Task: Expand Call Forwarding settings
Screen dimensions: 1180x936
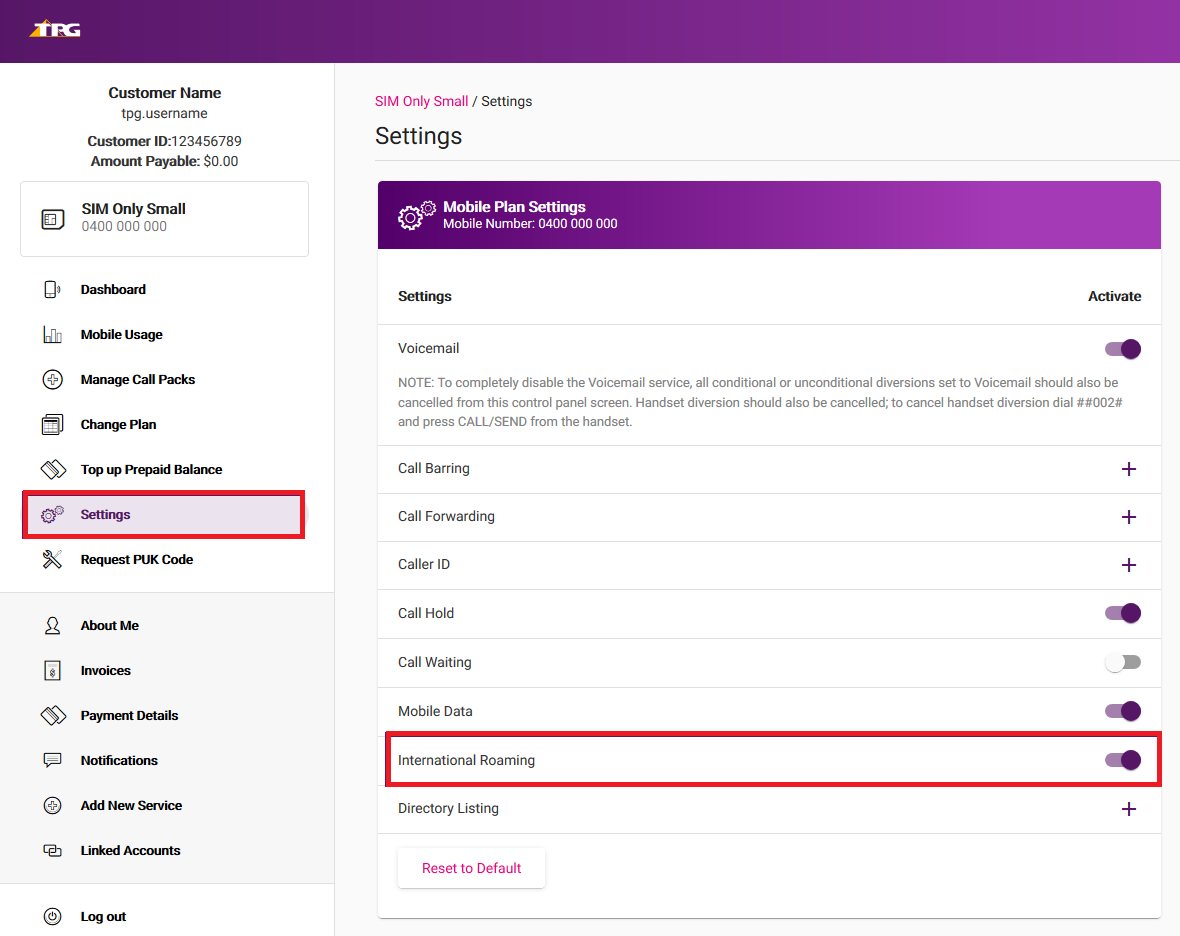Action: (x=1129, y=517)
